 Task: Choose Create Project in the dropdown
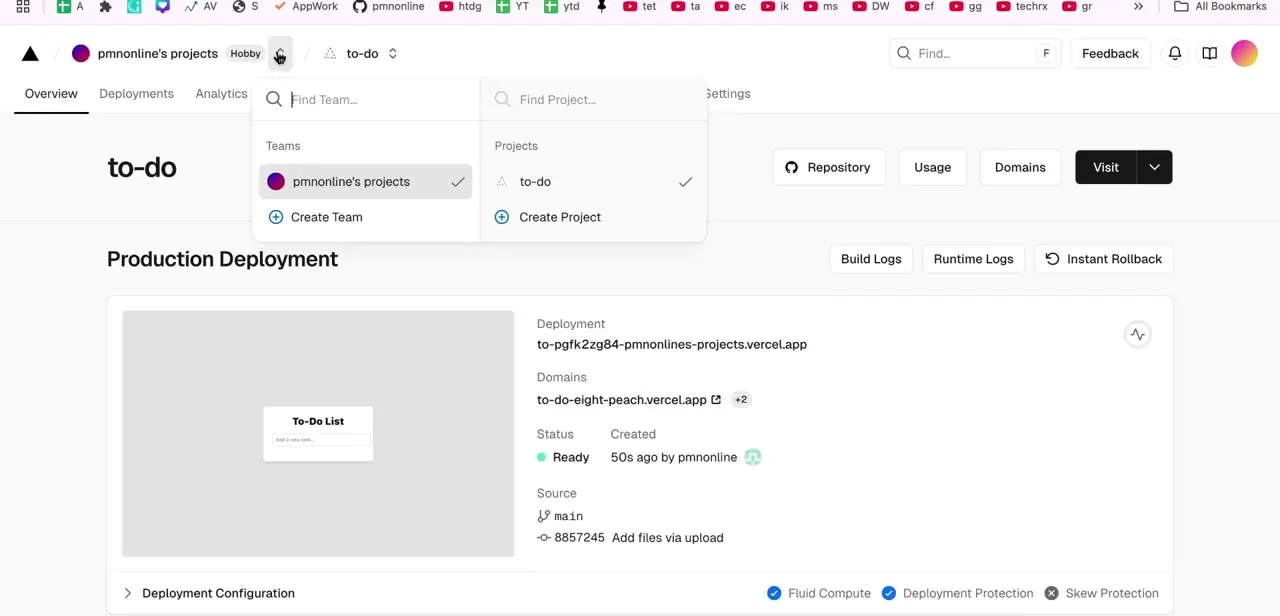tap(593, 217)
